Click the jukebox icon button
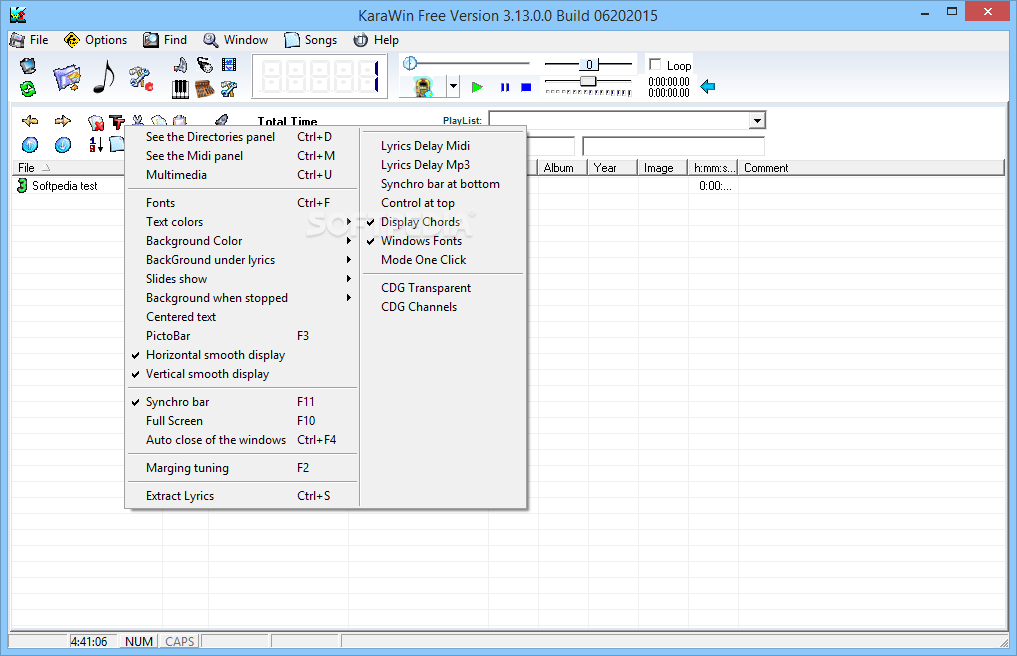1017x656 pixels. 423,87
